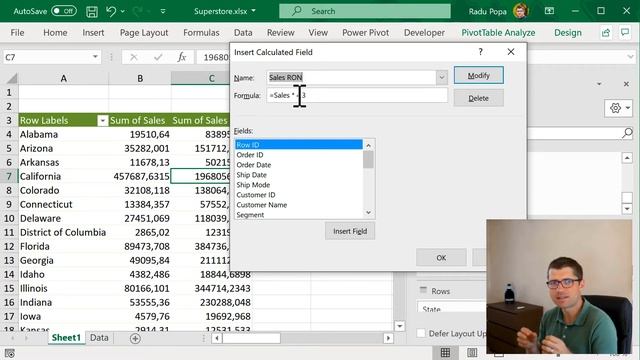Screen dimensions: 640x360
Task: Open the Page Layout tab
Action: tap(144, 33)
